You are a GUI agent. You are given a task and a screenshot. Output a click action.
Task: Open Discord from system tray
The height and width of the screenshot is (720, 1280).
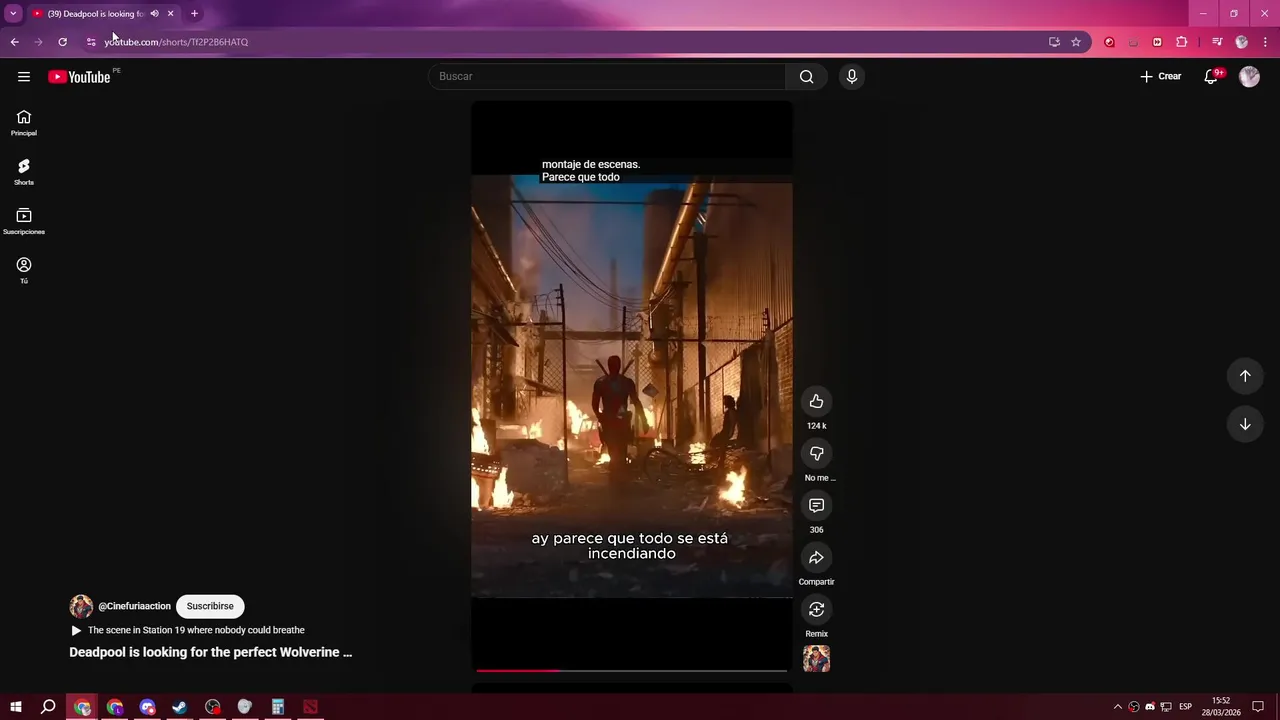(x=1150, y=707)
